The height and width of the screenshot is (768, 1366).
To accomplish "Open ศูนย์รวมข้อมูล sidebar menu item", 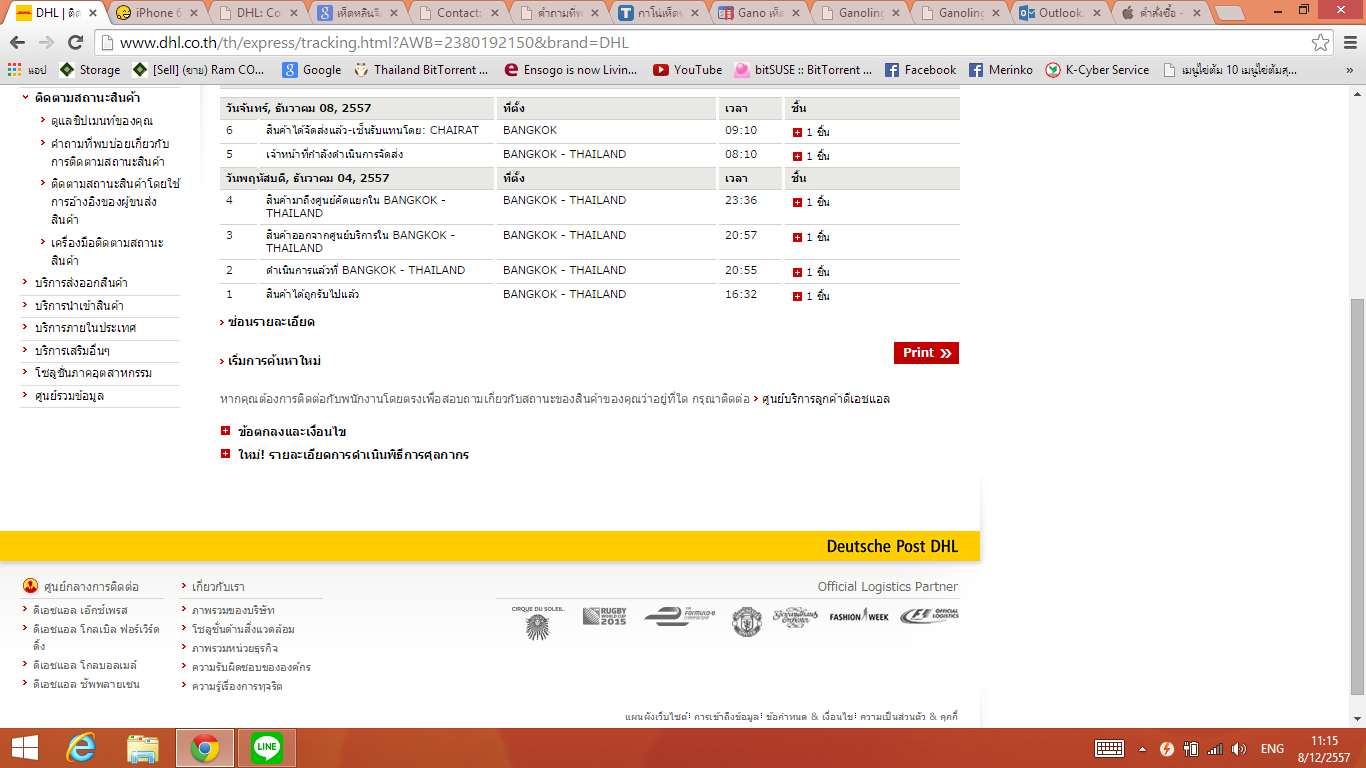I will tap(69, 396).
